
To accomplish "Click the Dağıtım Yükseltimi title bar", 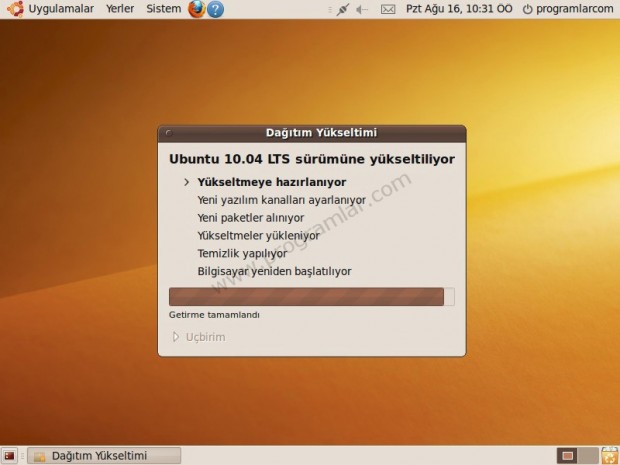I will pyautogui.click(x=312, y=134).
